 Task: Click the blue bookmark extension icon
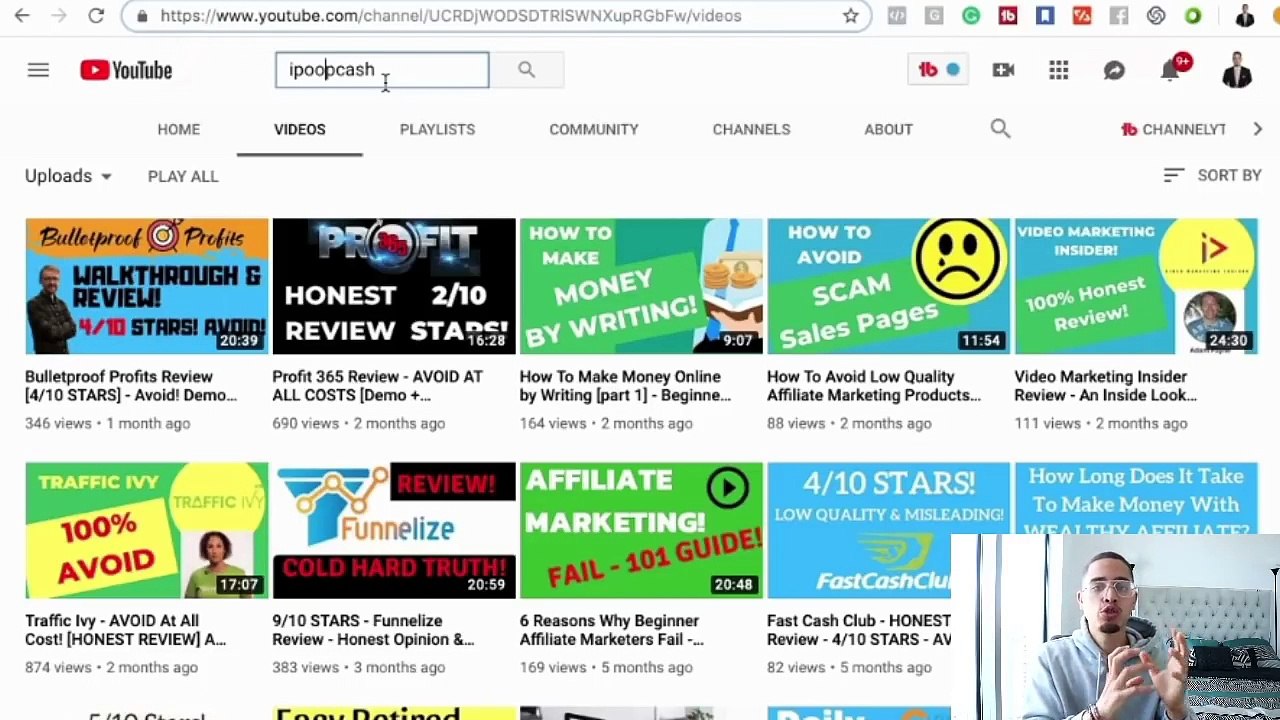pos(1045,16)
